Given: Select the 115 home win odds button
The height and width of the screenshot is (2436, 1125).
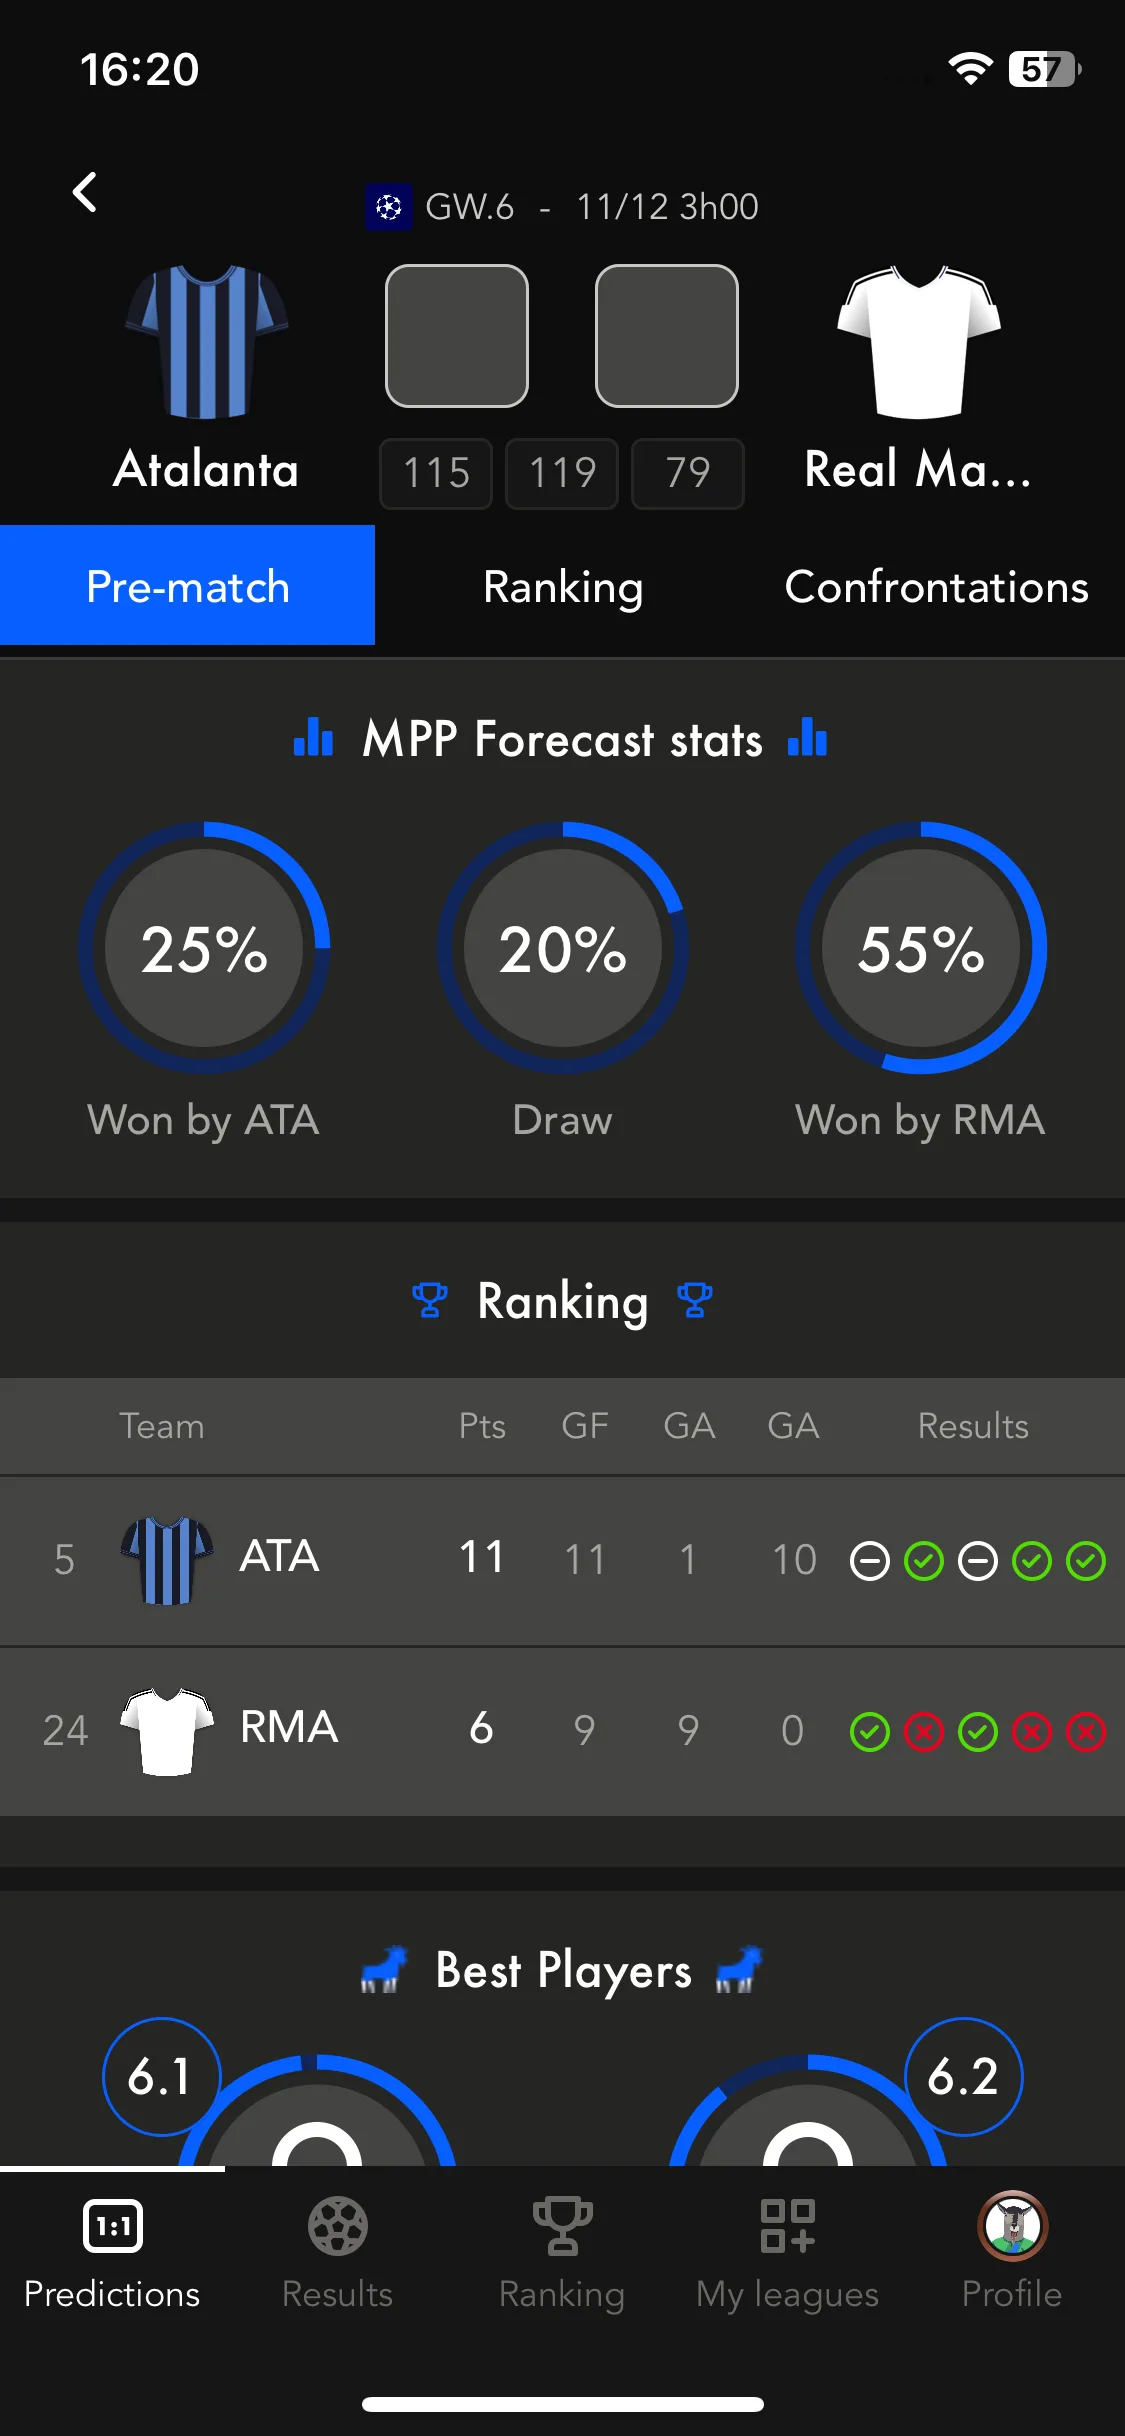Looking at the screenshot, I should point(436,473).
